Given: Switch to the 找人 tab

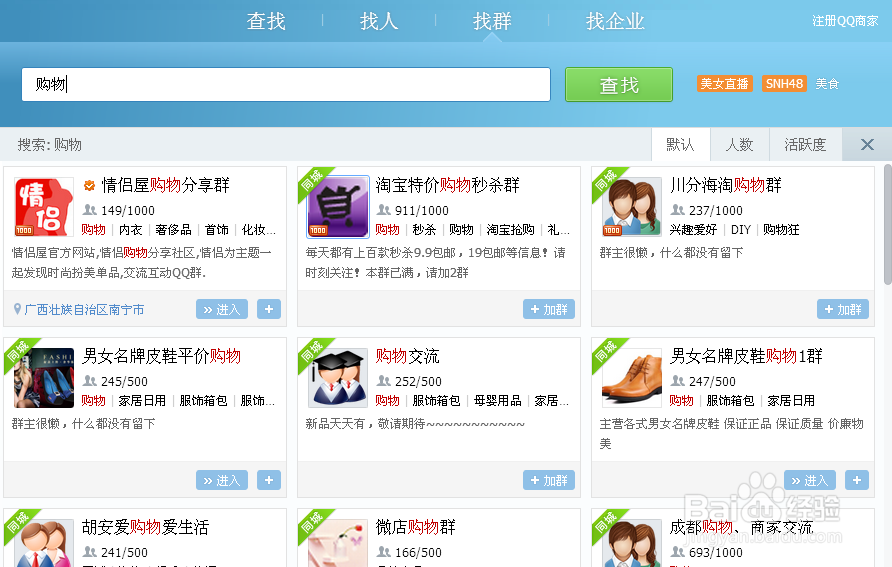Looking at the screenshot, I should (x=379, y=21).
